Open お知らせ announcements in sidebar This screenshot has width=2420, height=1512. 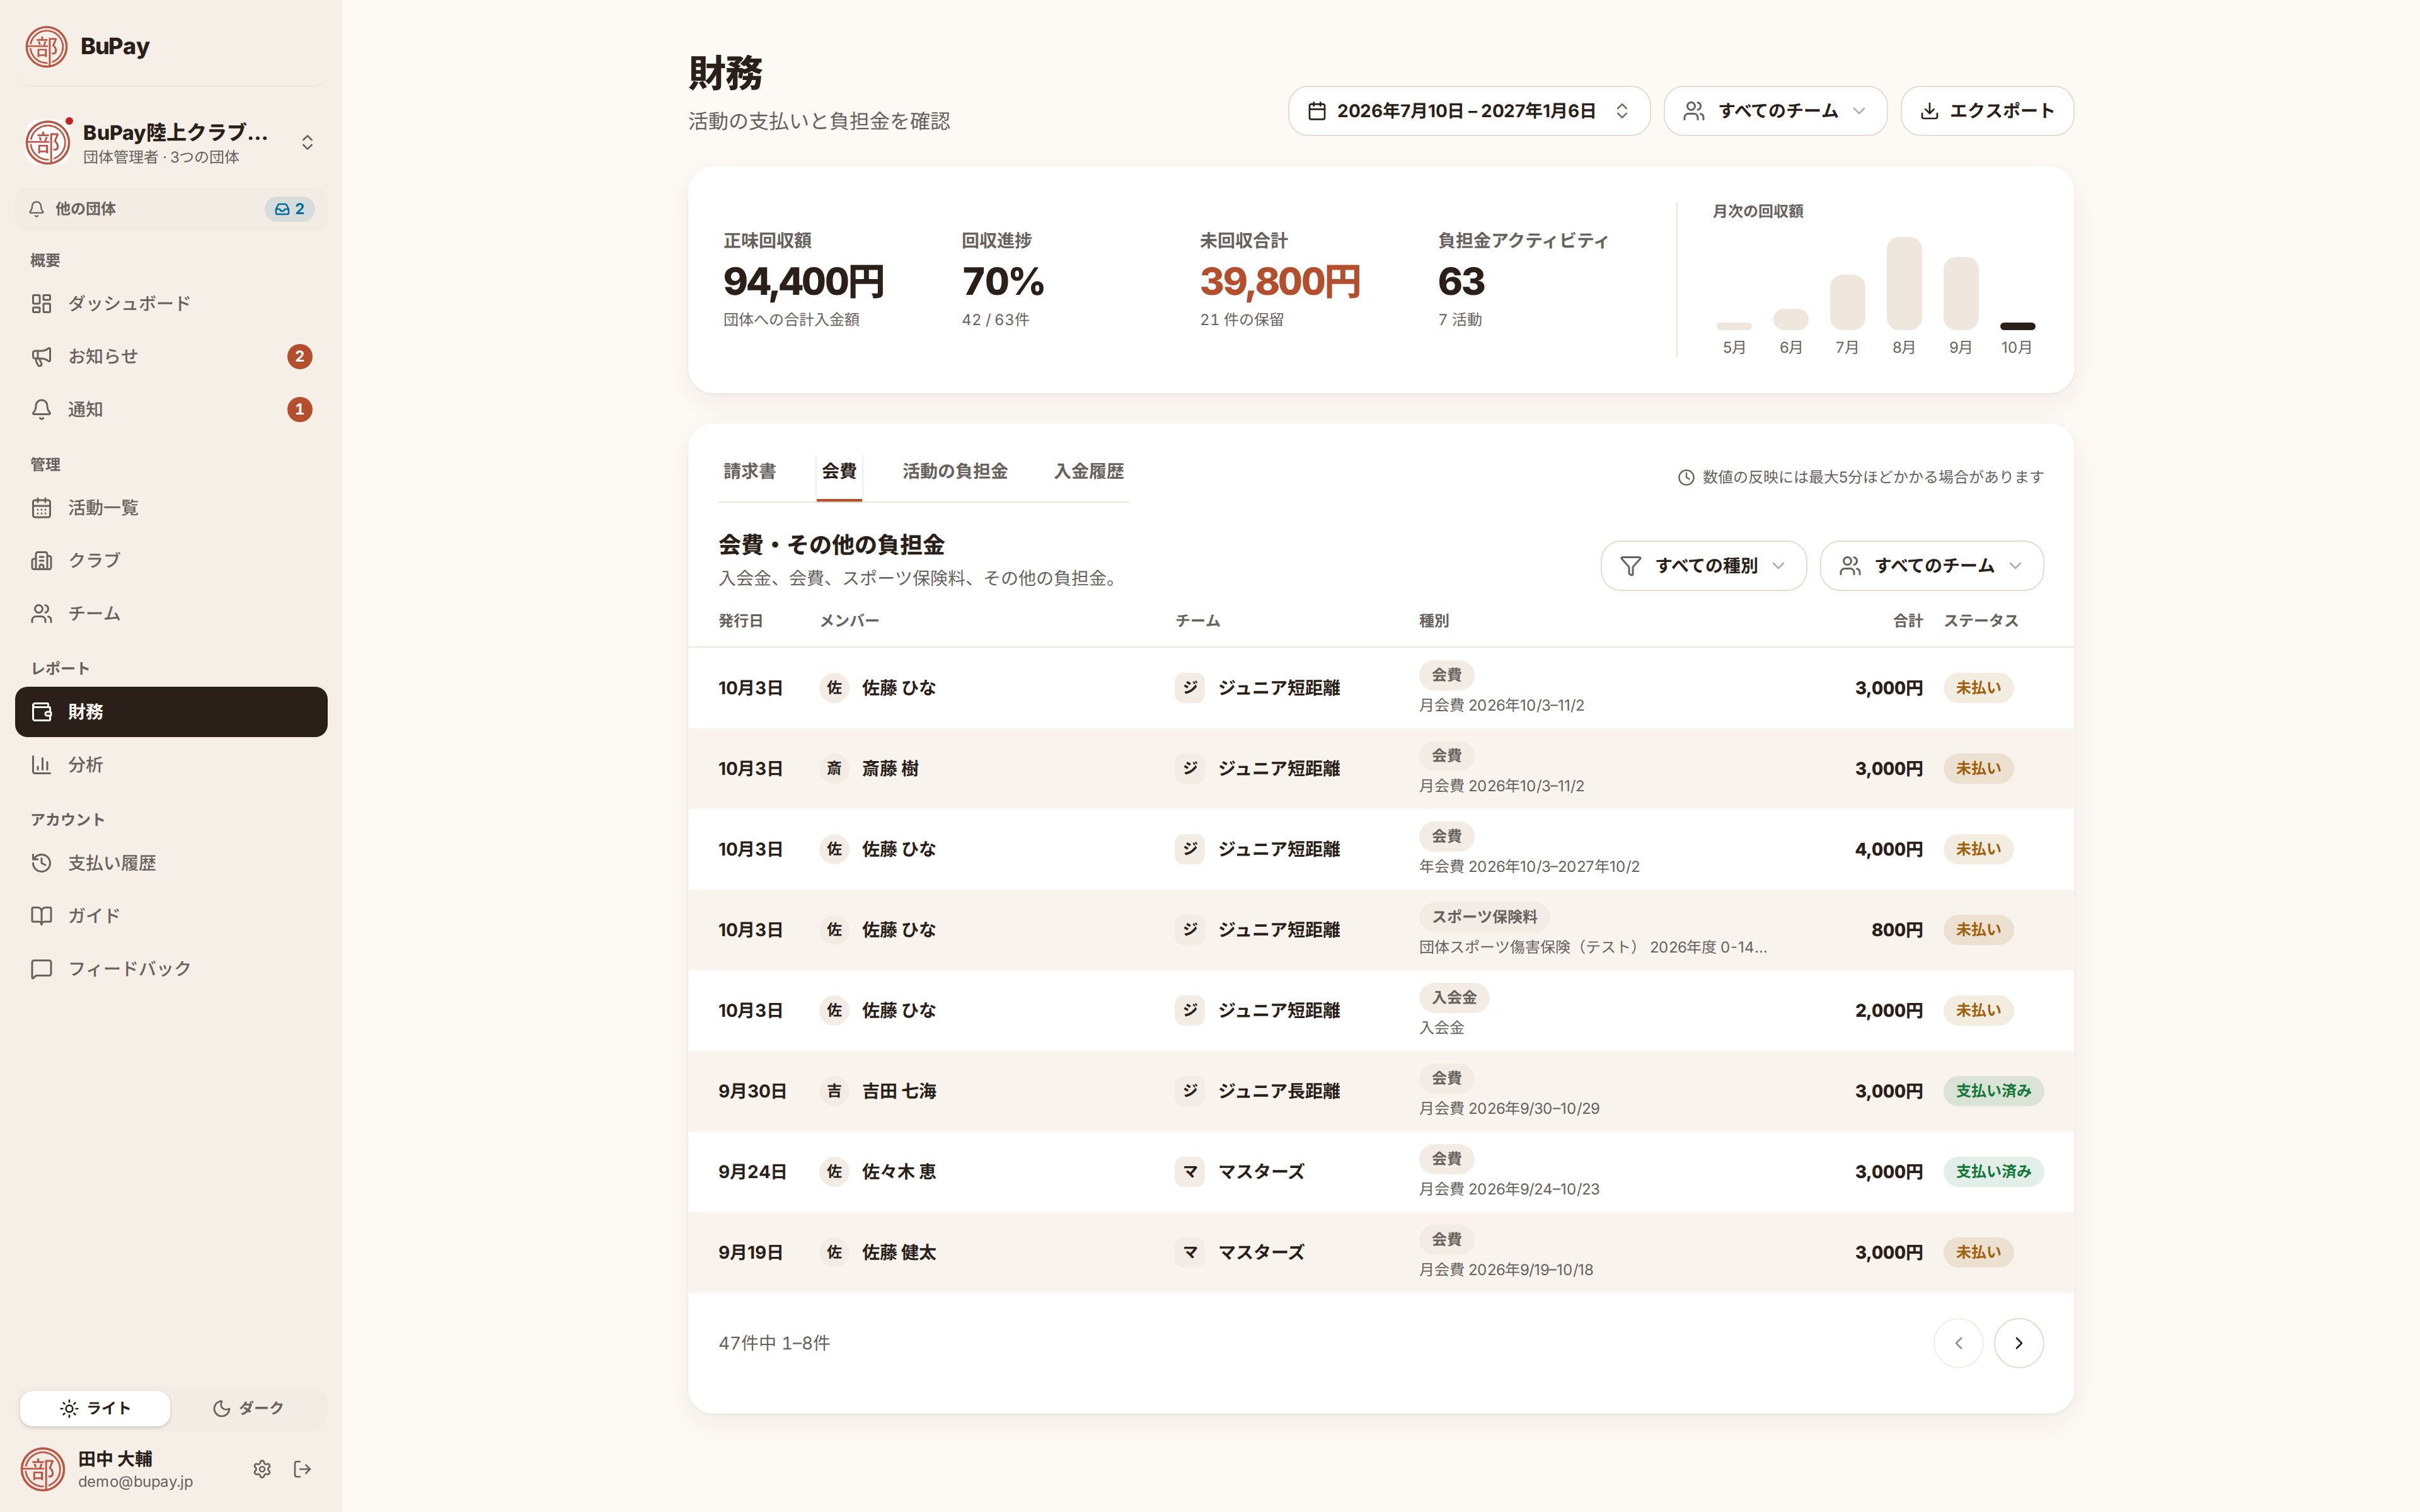[171, 356]
